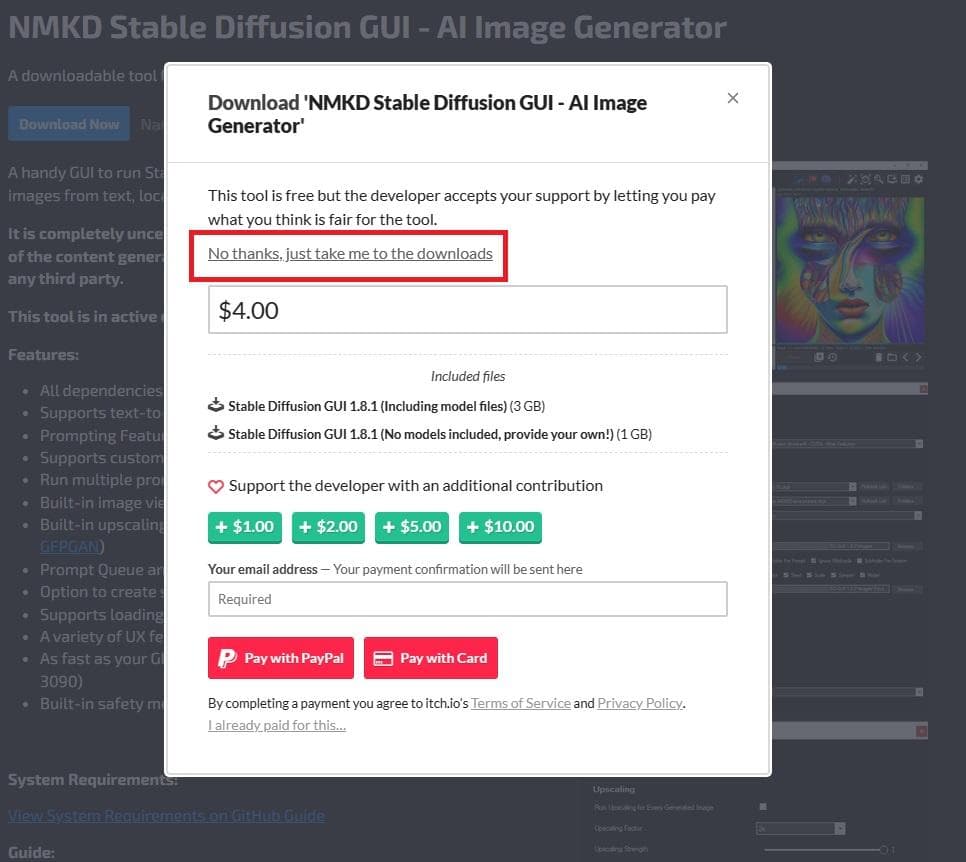The width and height of the screenshot is (966, 862).
Task: Add a $1.00 contribution
Action: 245,527
